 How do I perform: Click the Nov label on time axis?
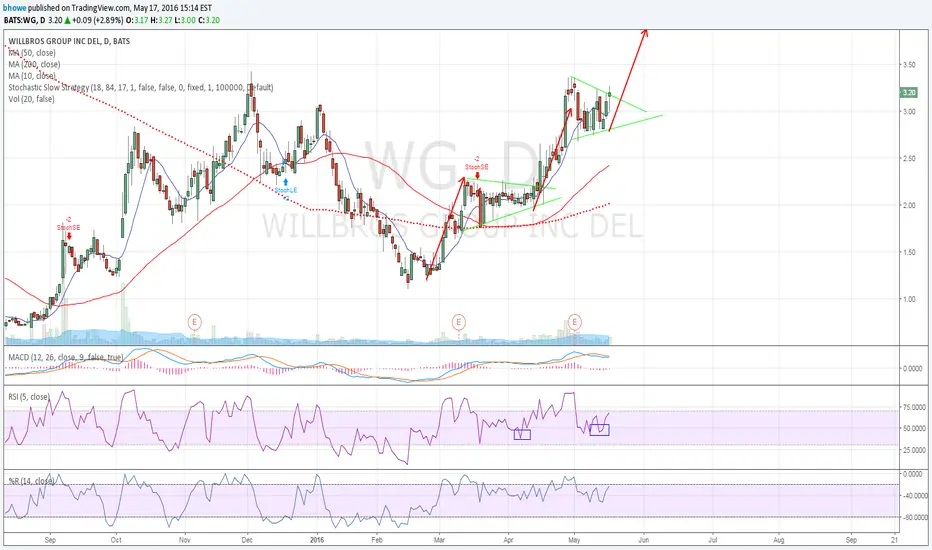(185, 540)
